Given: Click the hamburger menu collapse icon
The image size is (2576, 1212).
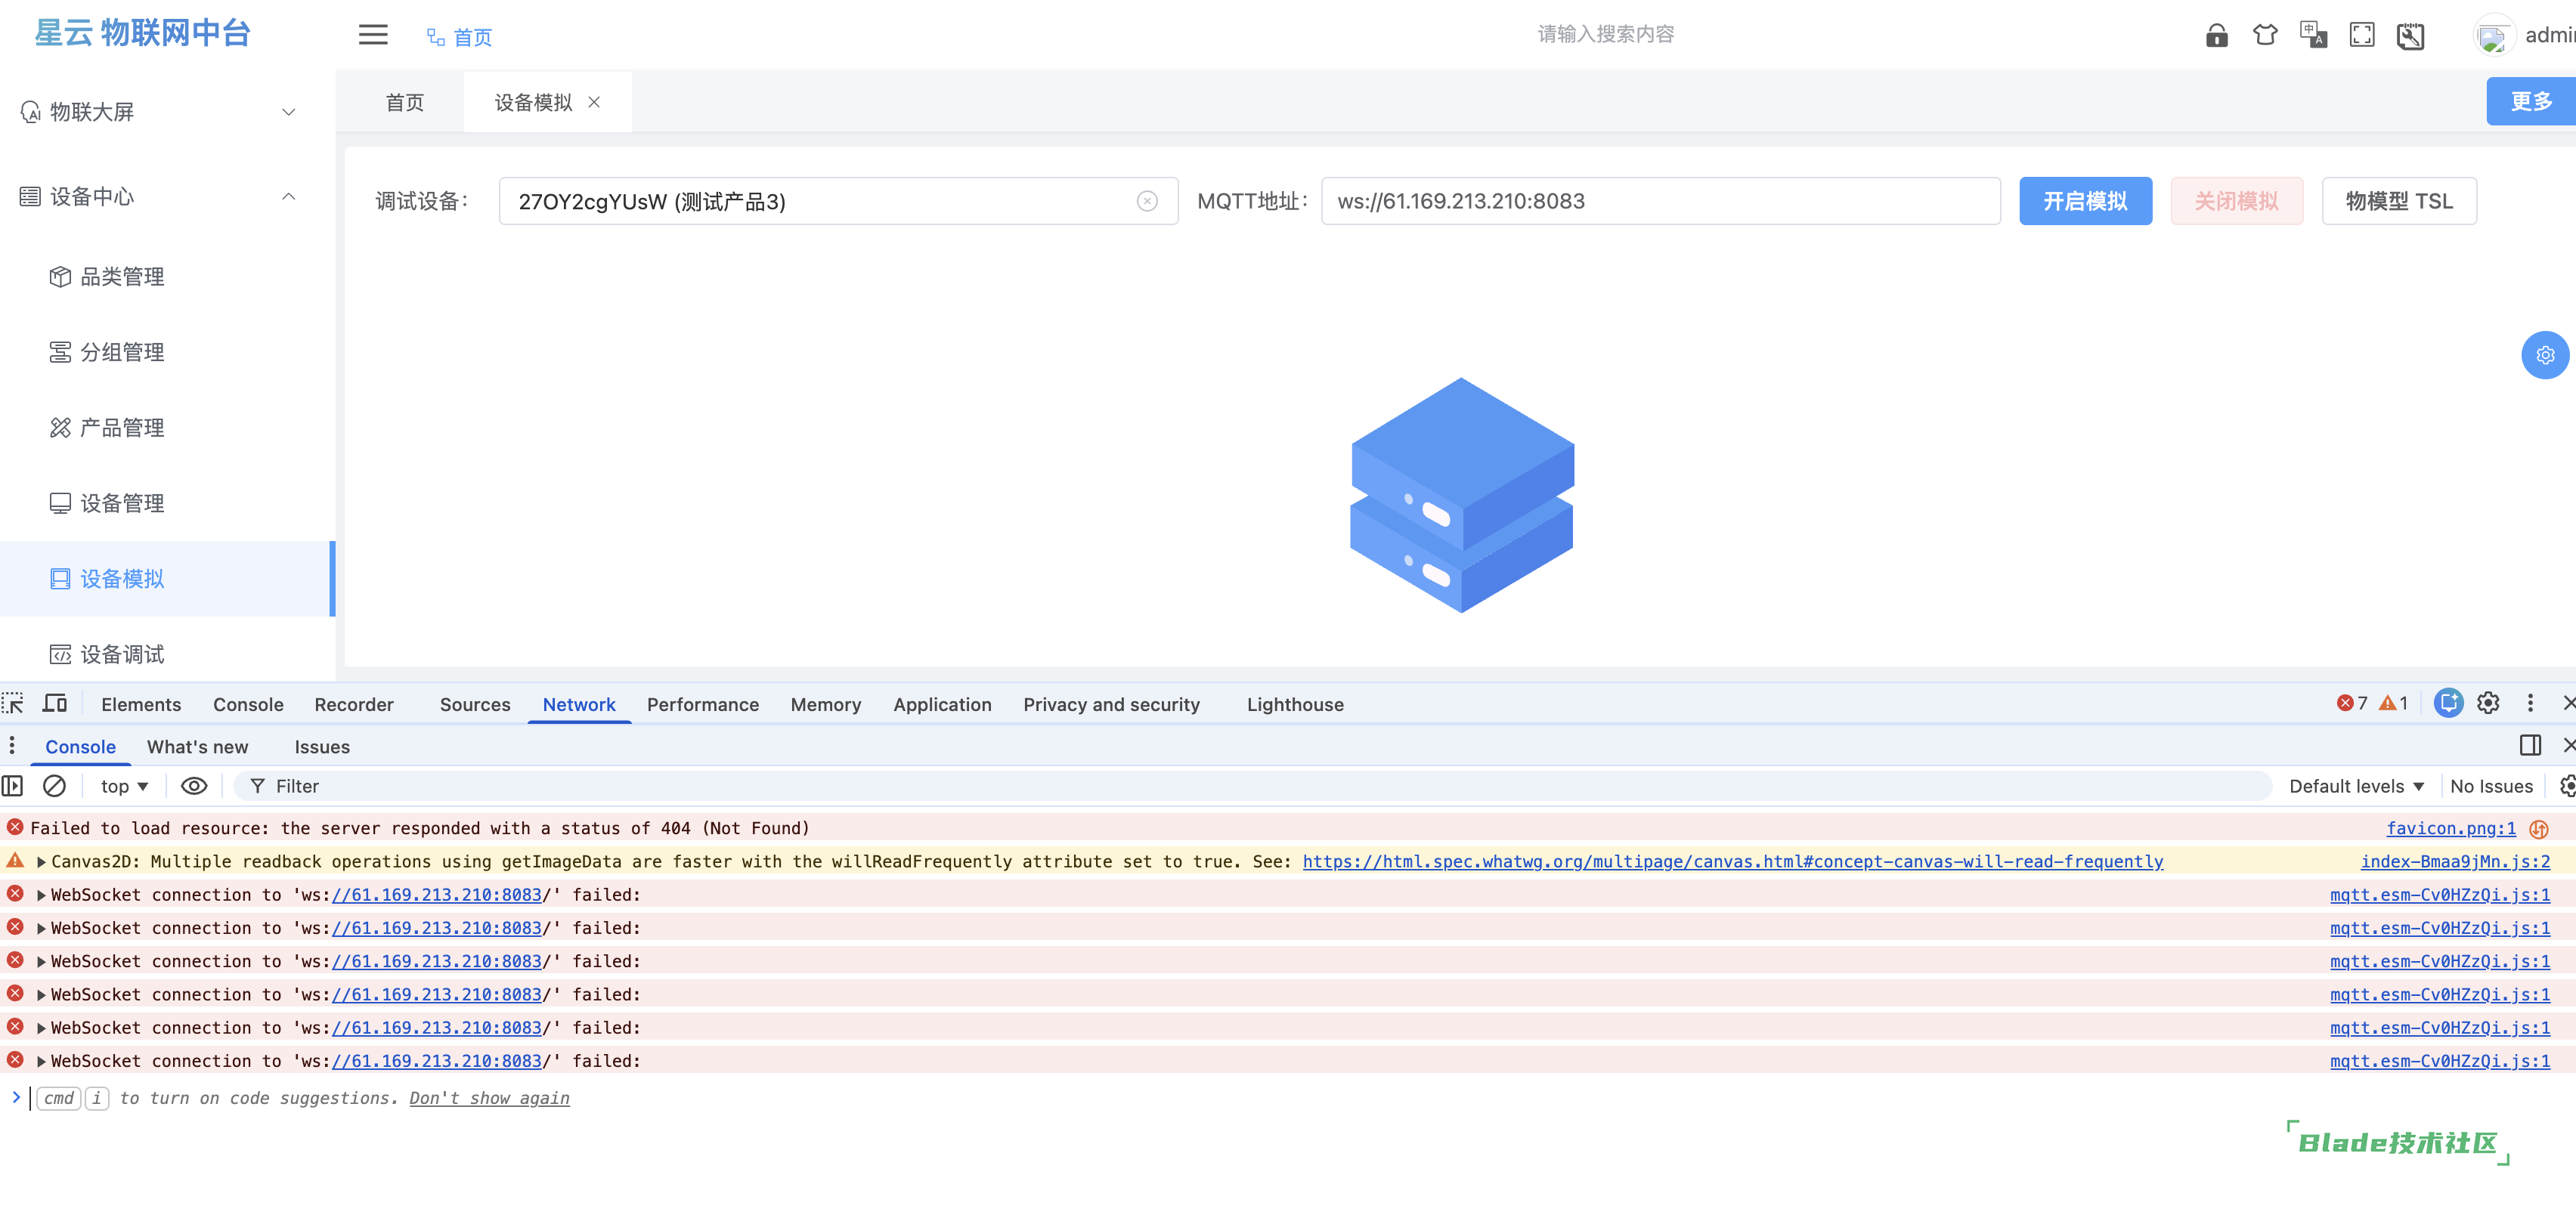Looking at the screenshot, I should pyautogui.click(x=373, y=35).
